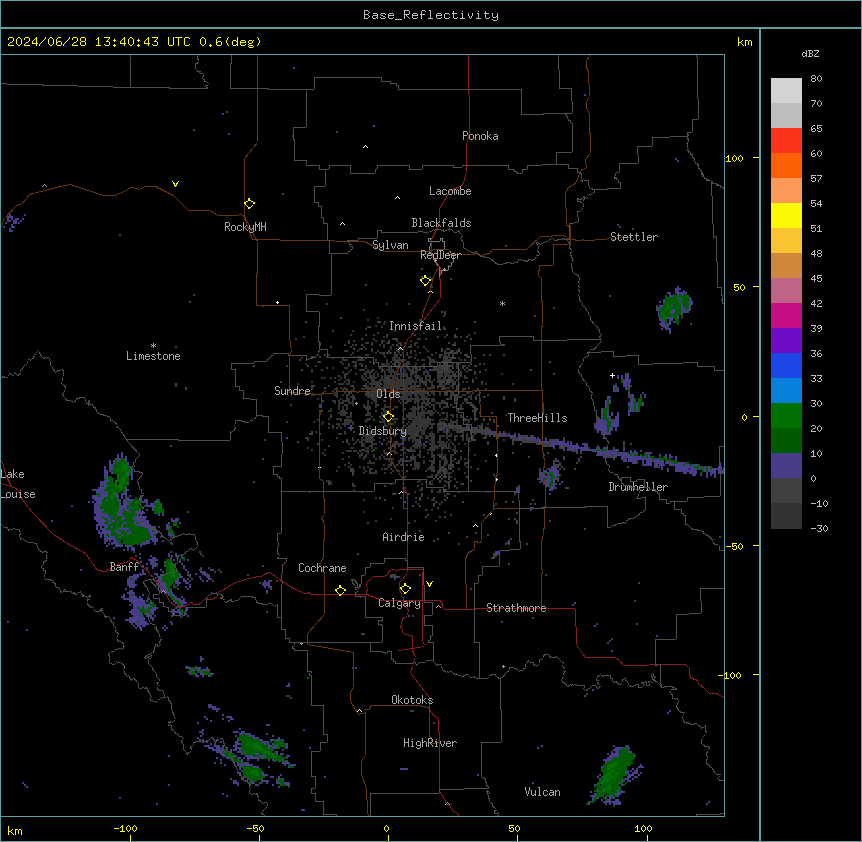Click the Vulcan town label
This screenshot has height=842, width=862.
543,792
